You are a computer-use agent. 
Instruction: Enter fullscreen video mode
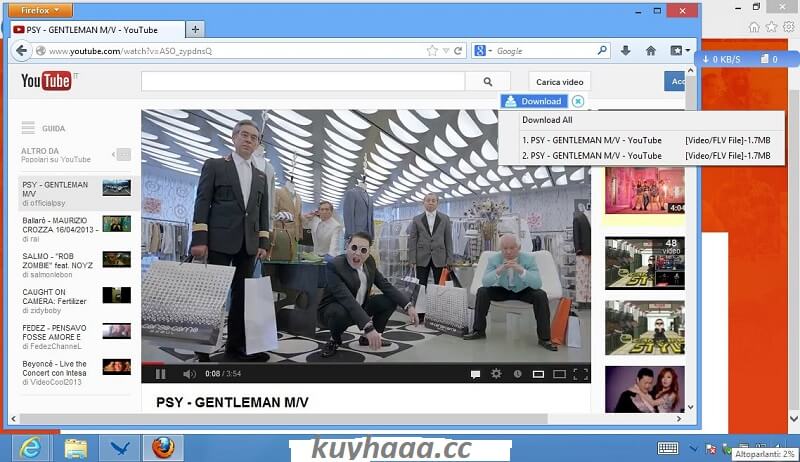(581, 374)
